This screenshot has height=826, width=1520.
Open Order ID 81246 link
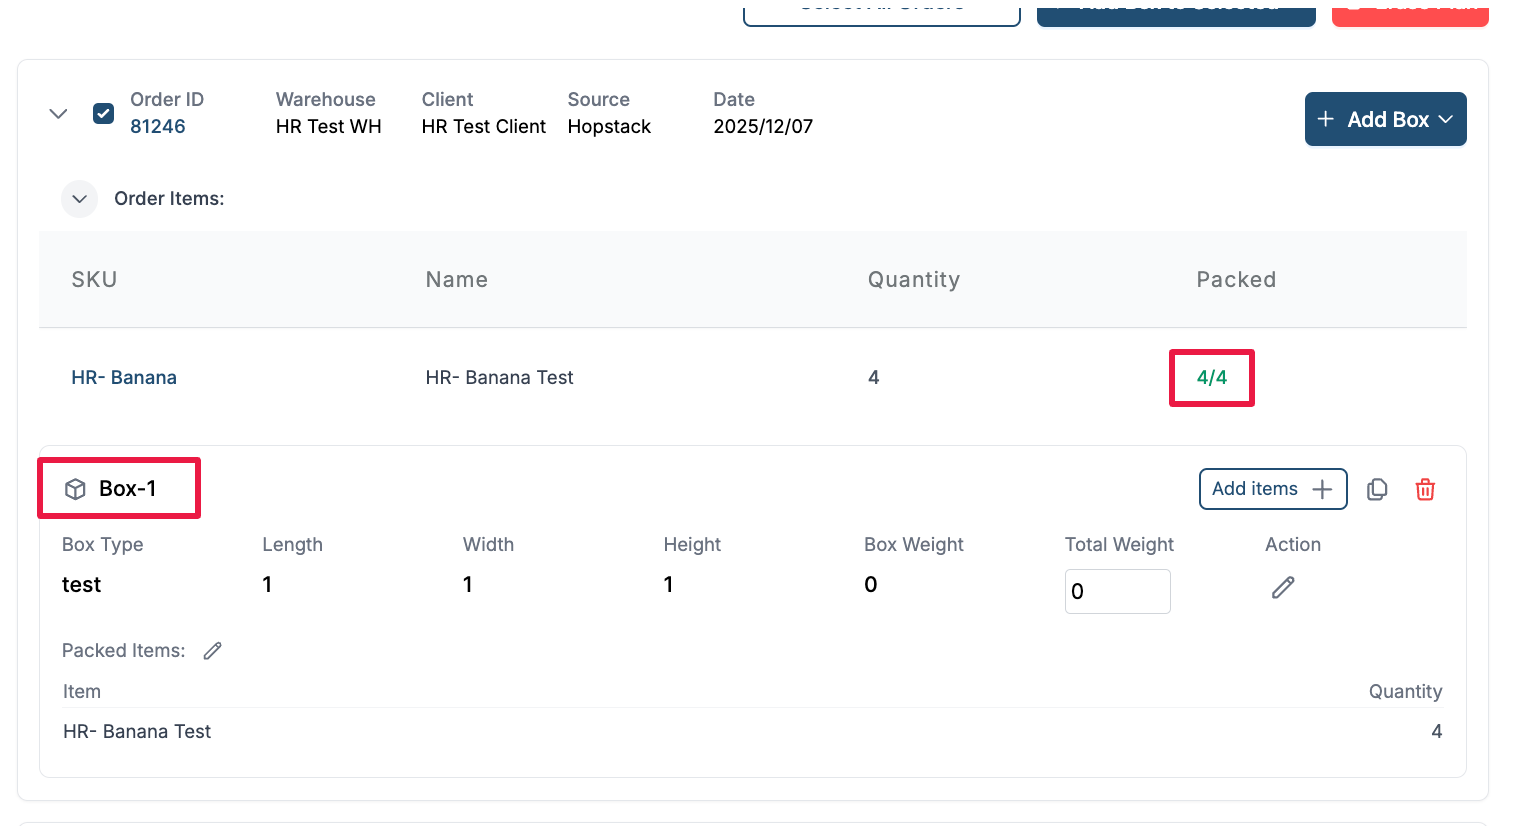click(158, 127)
